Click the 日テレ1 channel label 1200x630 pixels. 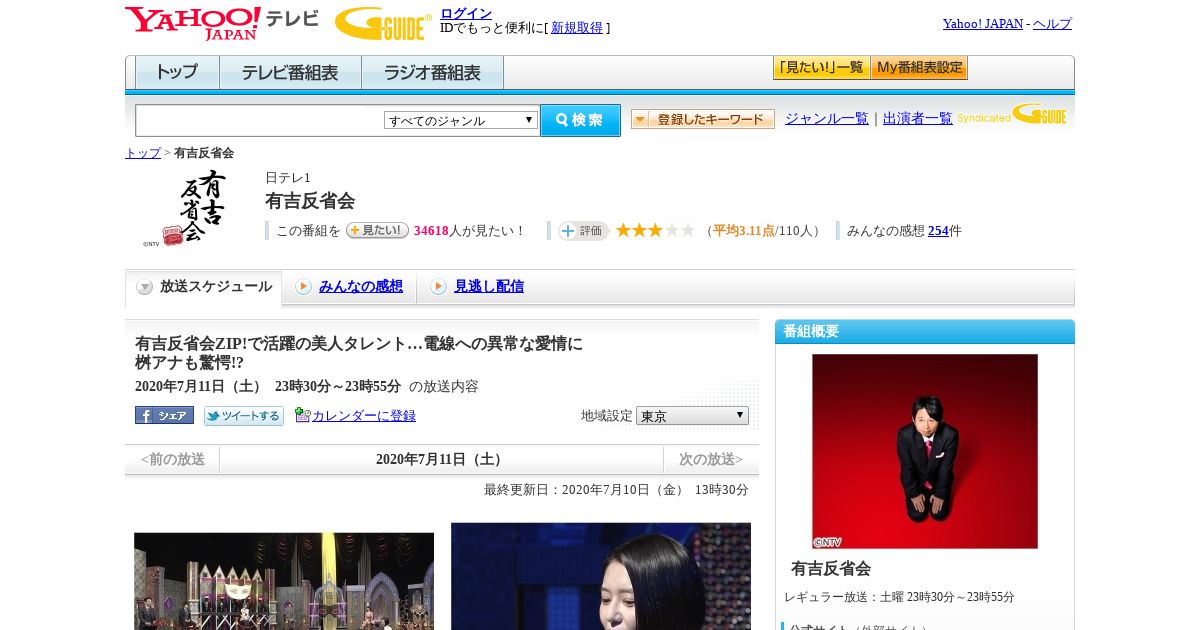(288, 178)
